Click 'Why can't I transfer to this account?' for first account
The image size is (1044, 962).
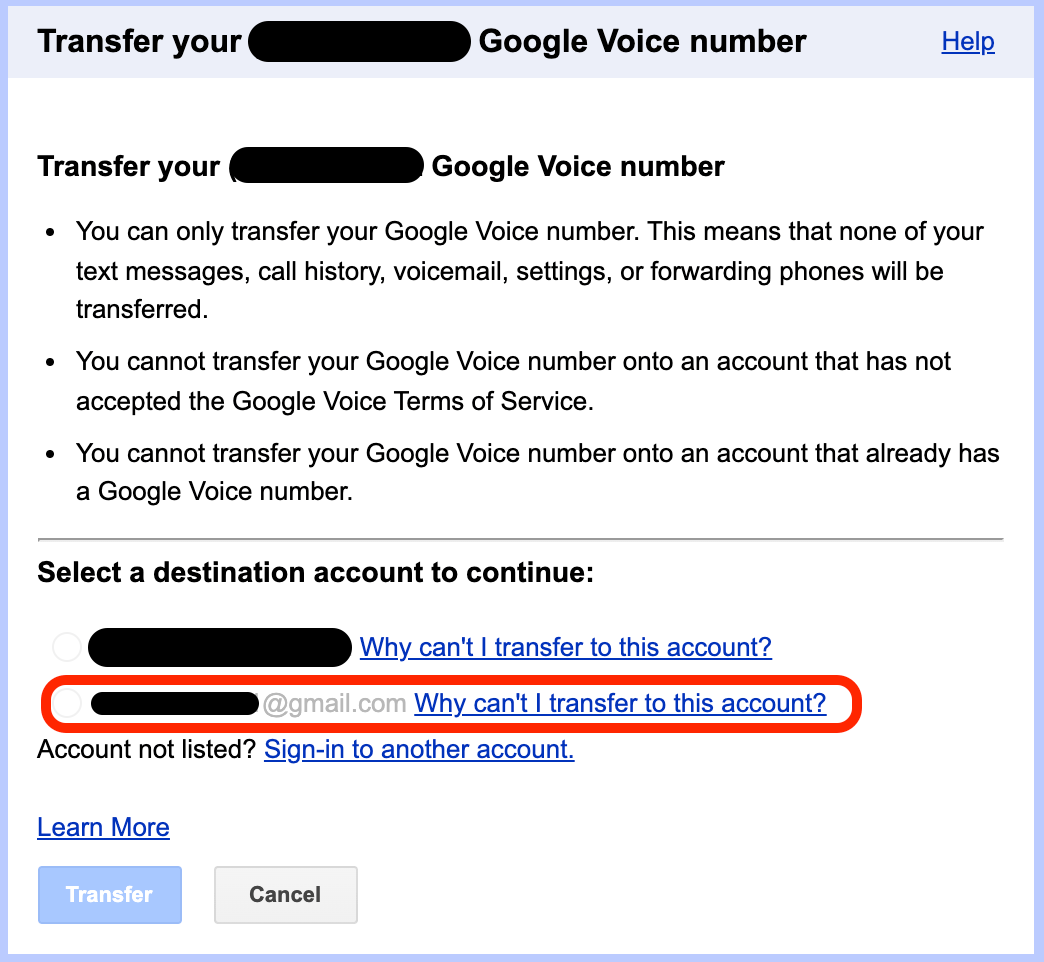(565, 647)
